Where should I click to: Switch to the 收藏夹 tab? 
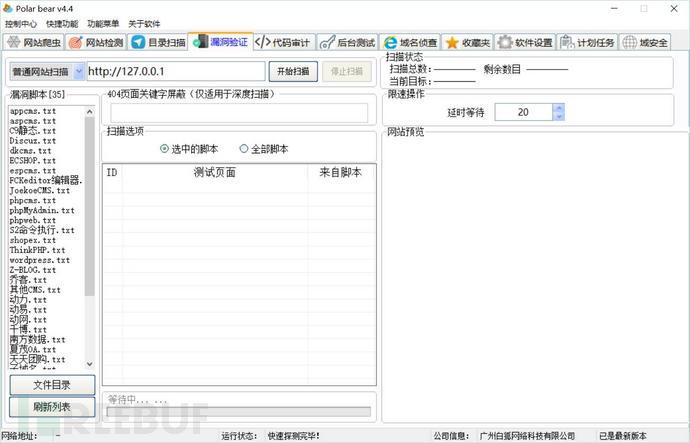(x=468, y=42)
